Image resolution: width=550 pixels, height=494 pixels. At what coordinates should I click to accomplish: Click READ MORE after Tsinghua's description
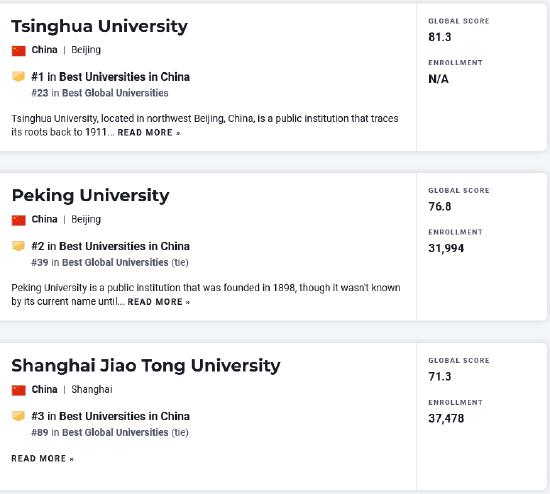point(149,133)
